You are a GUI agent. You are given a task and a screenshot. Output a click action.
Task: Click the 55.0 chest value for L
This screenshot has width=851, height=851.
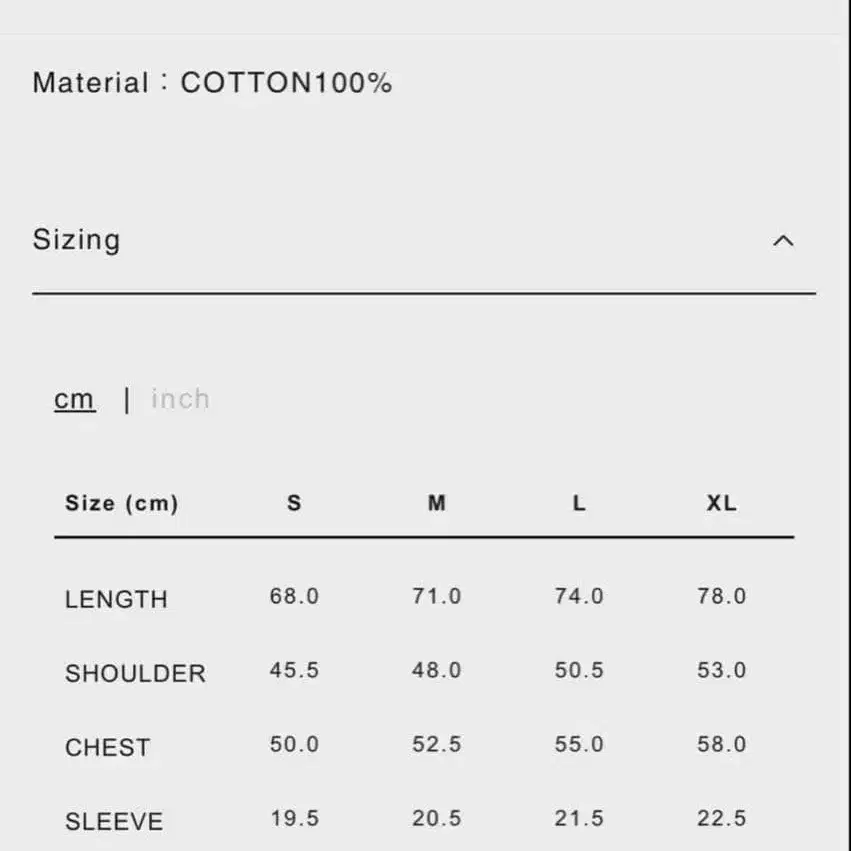click(x=579, y=744)
